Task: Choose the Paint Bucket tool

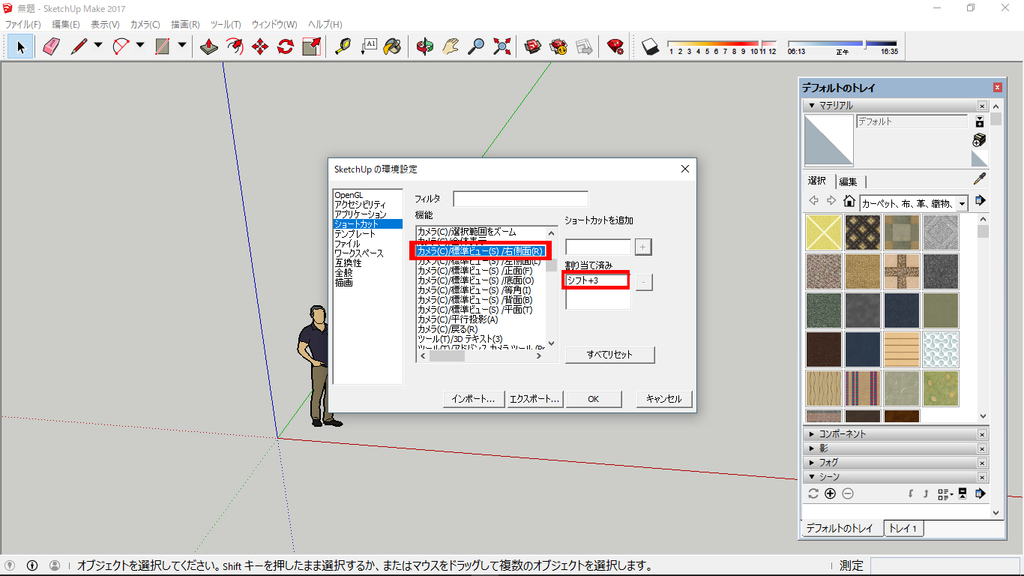Action: click(x=392, y=47)
